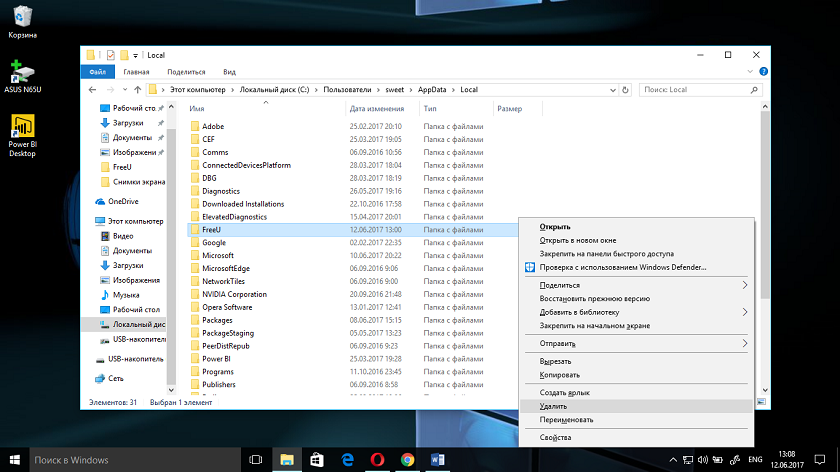
Task: Choose Открыть в новом окне
Action: 636,240
